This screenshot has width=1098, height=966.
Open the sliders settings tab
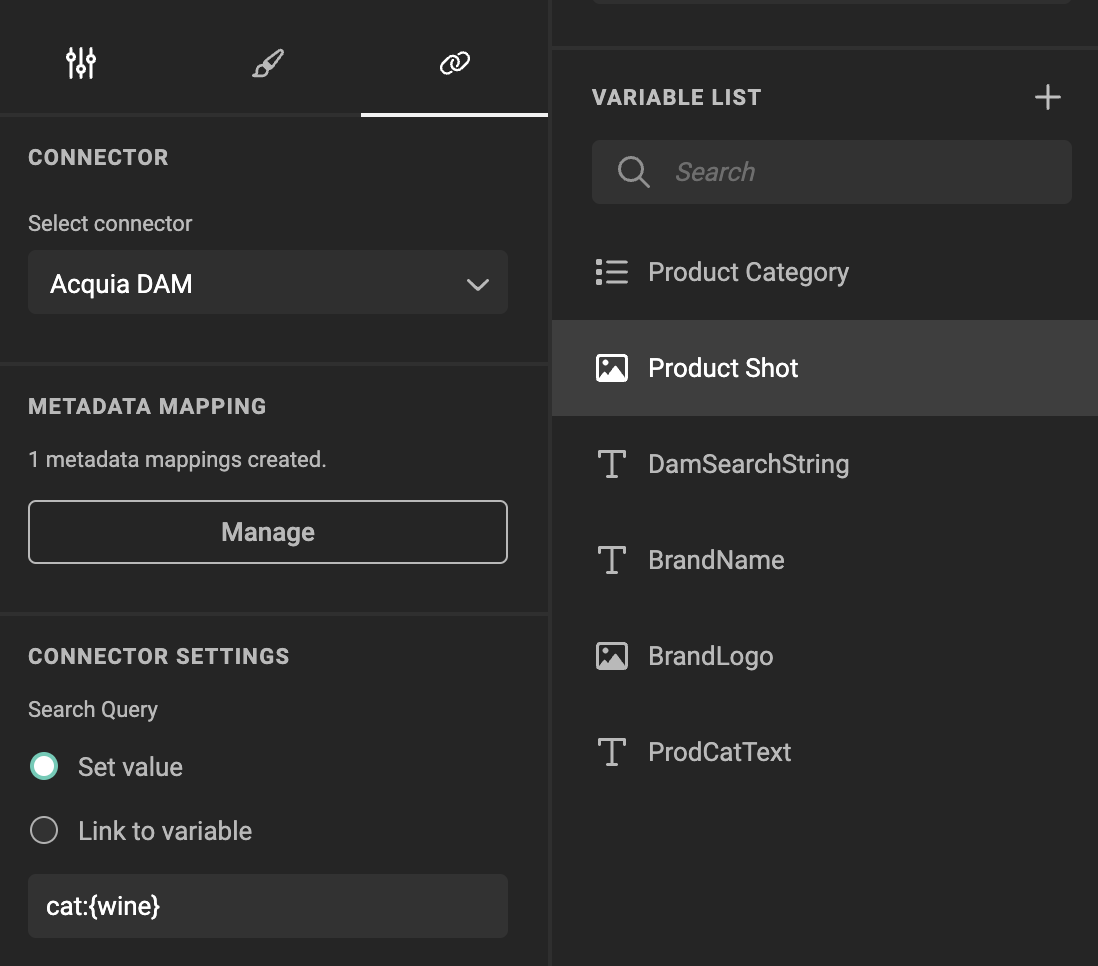point(81,63)
